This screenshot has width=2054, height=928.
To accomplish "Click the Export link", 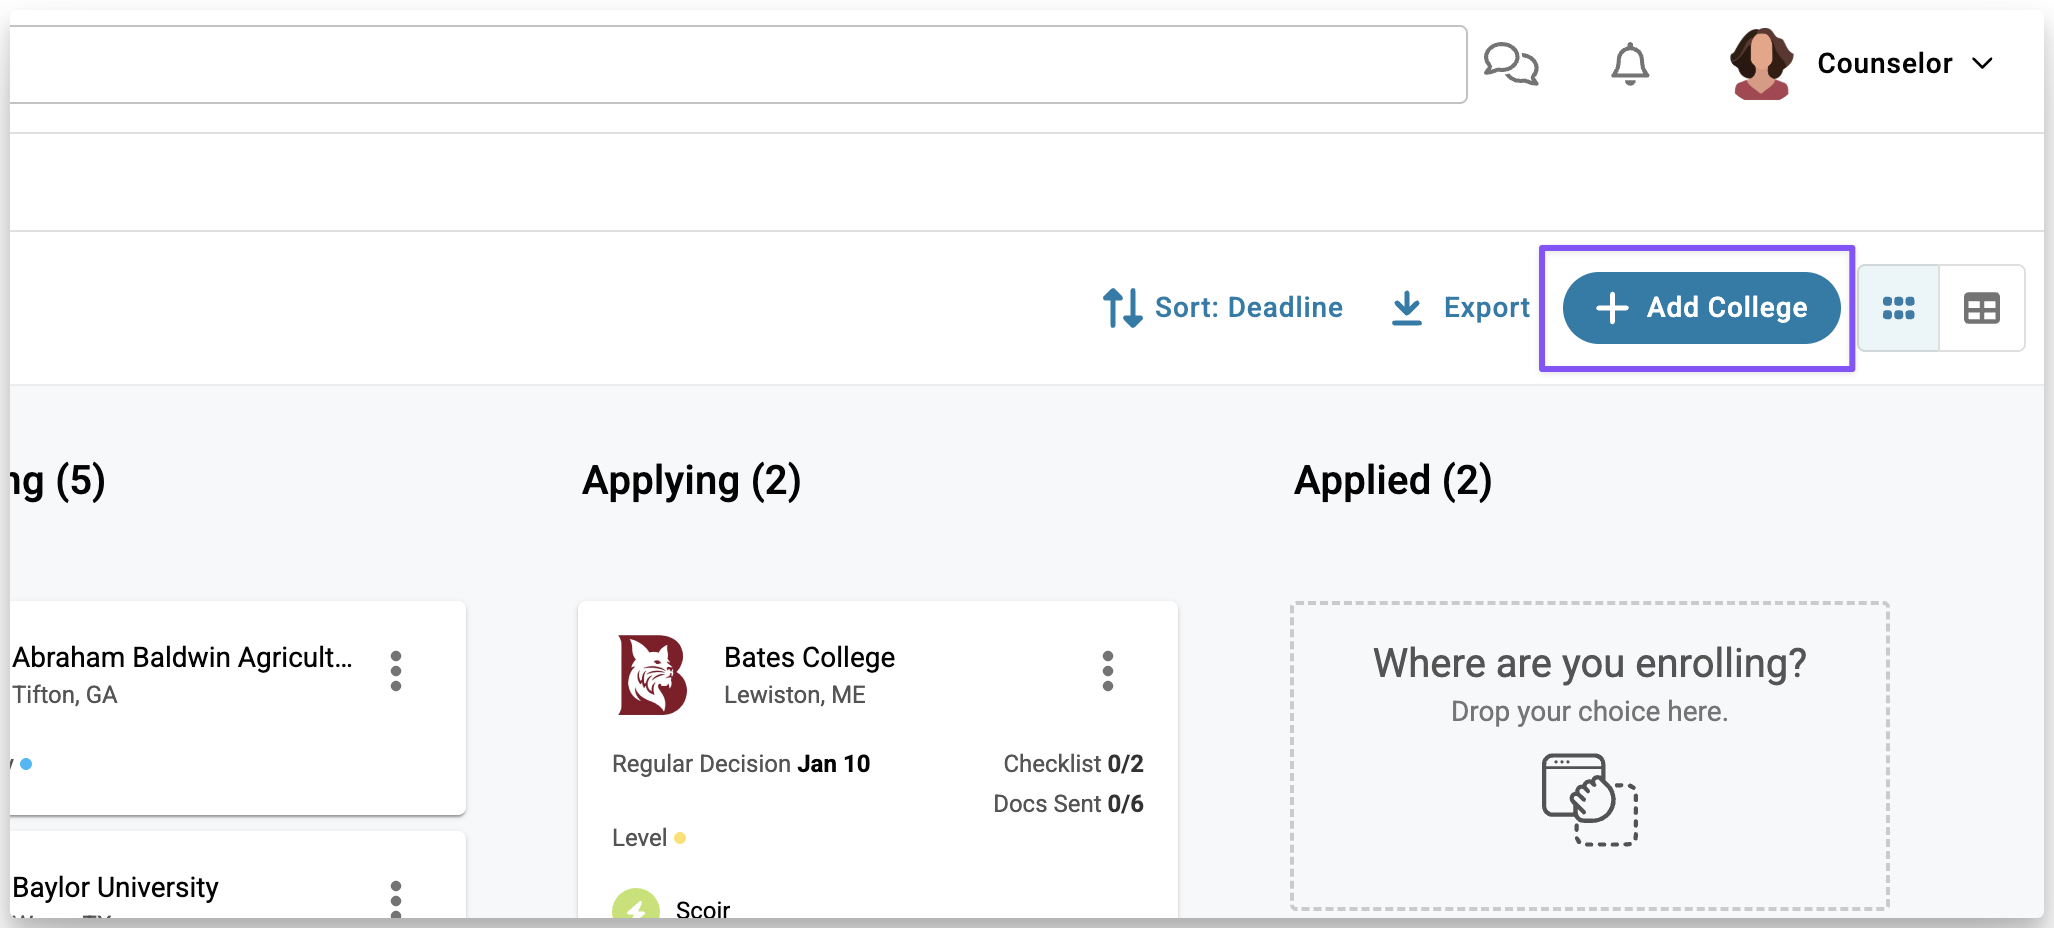I will [x=1486, y=308].
